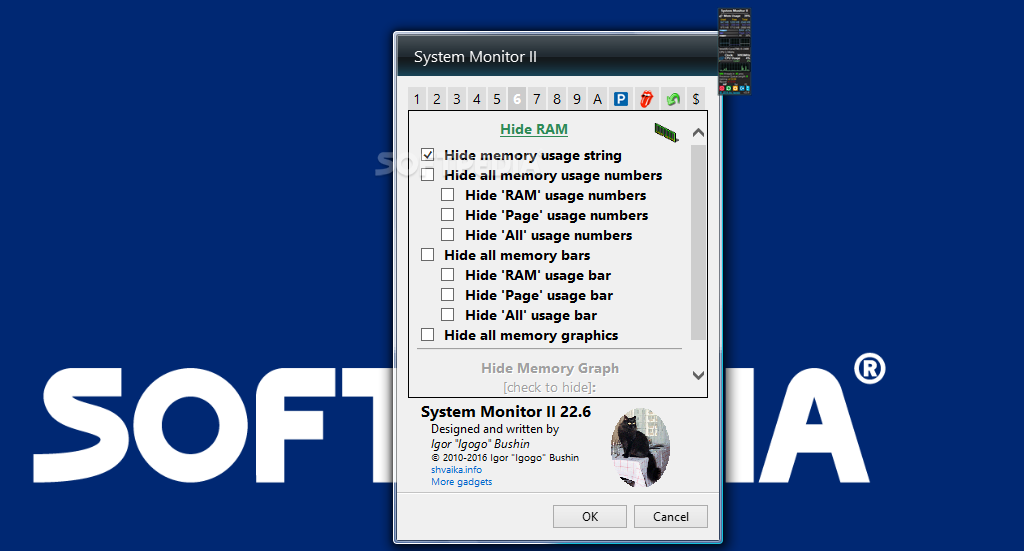
Task: Click the scroll up arrow
Action: tap(698, 133)
